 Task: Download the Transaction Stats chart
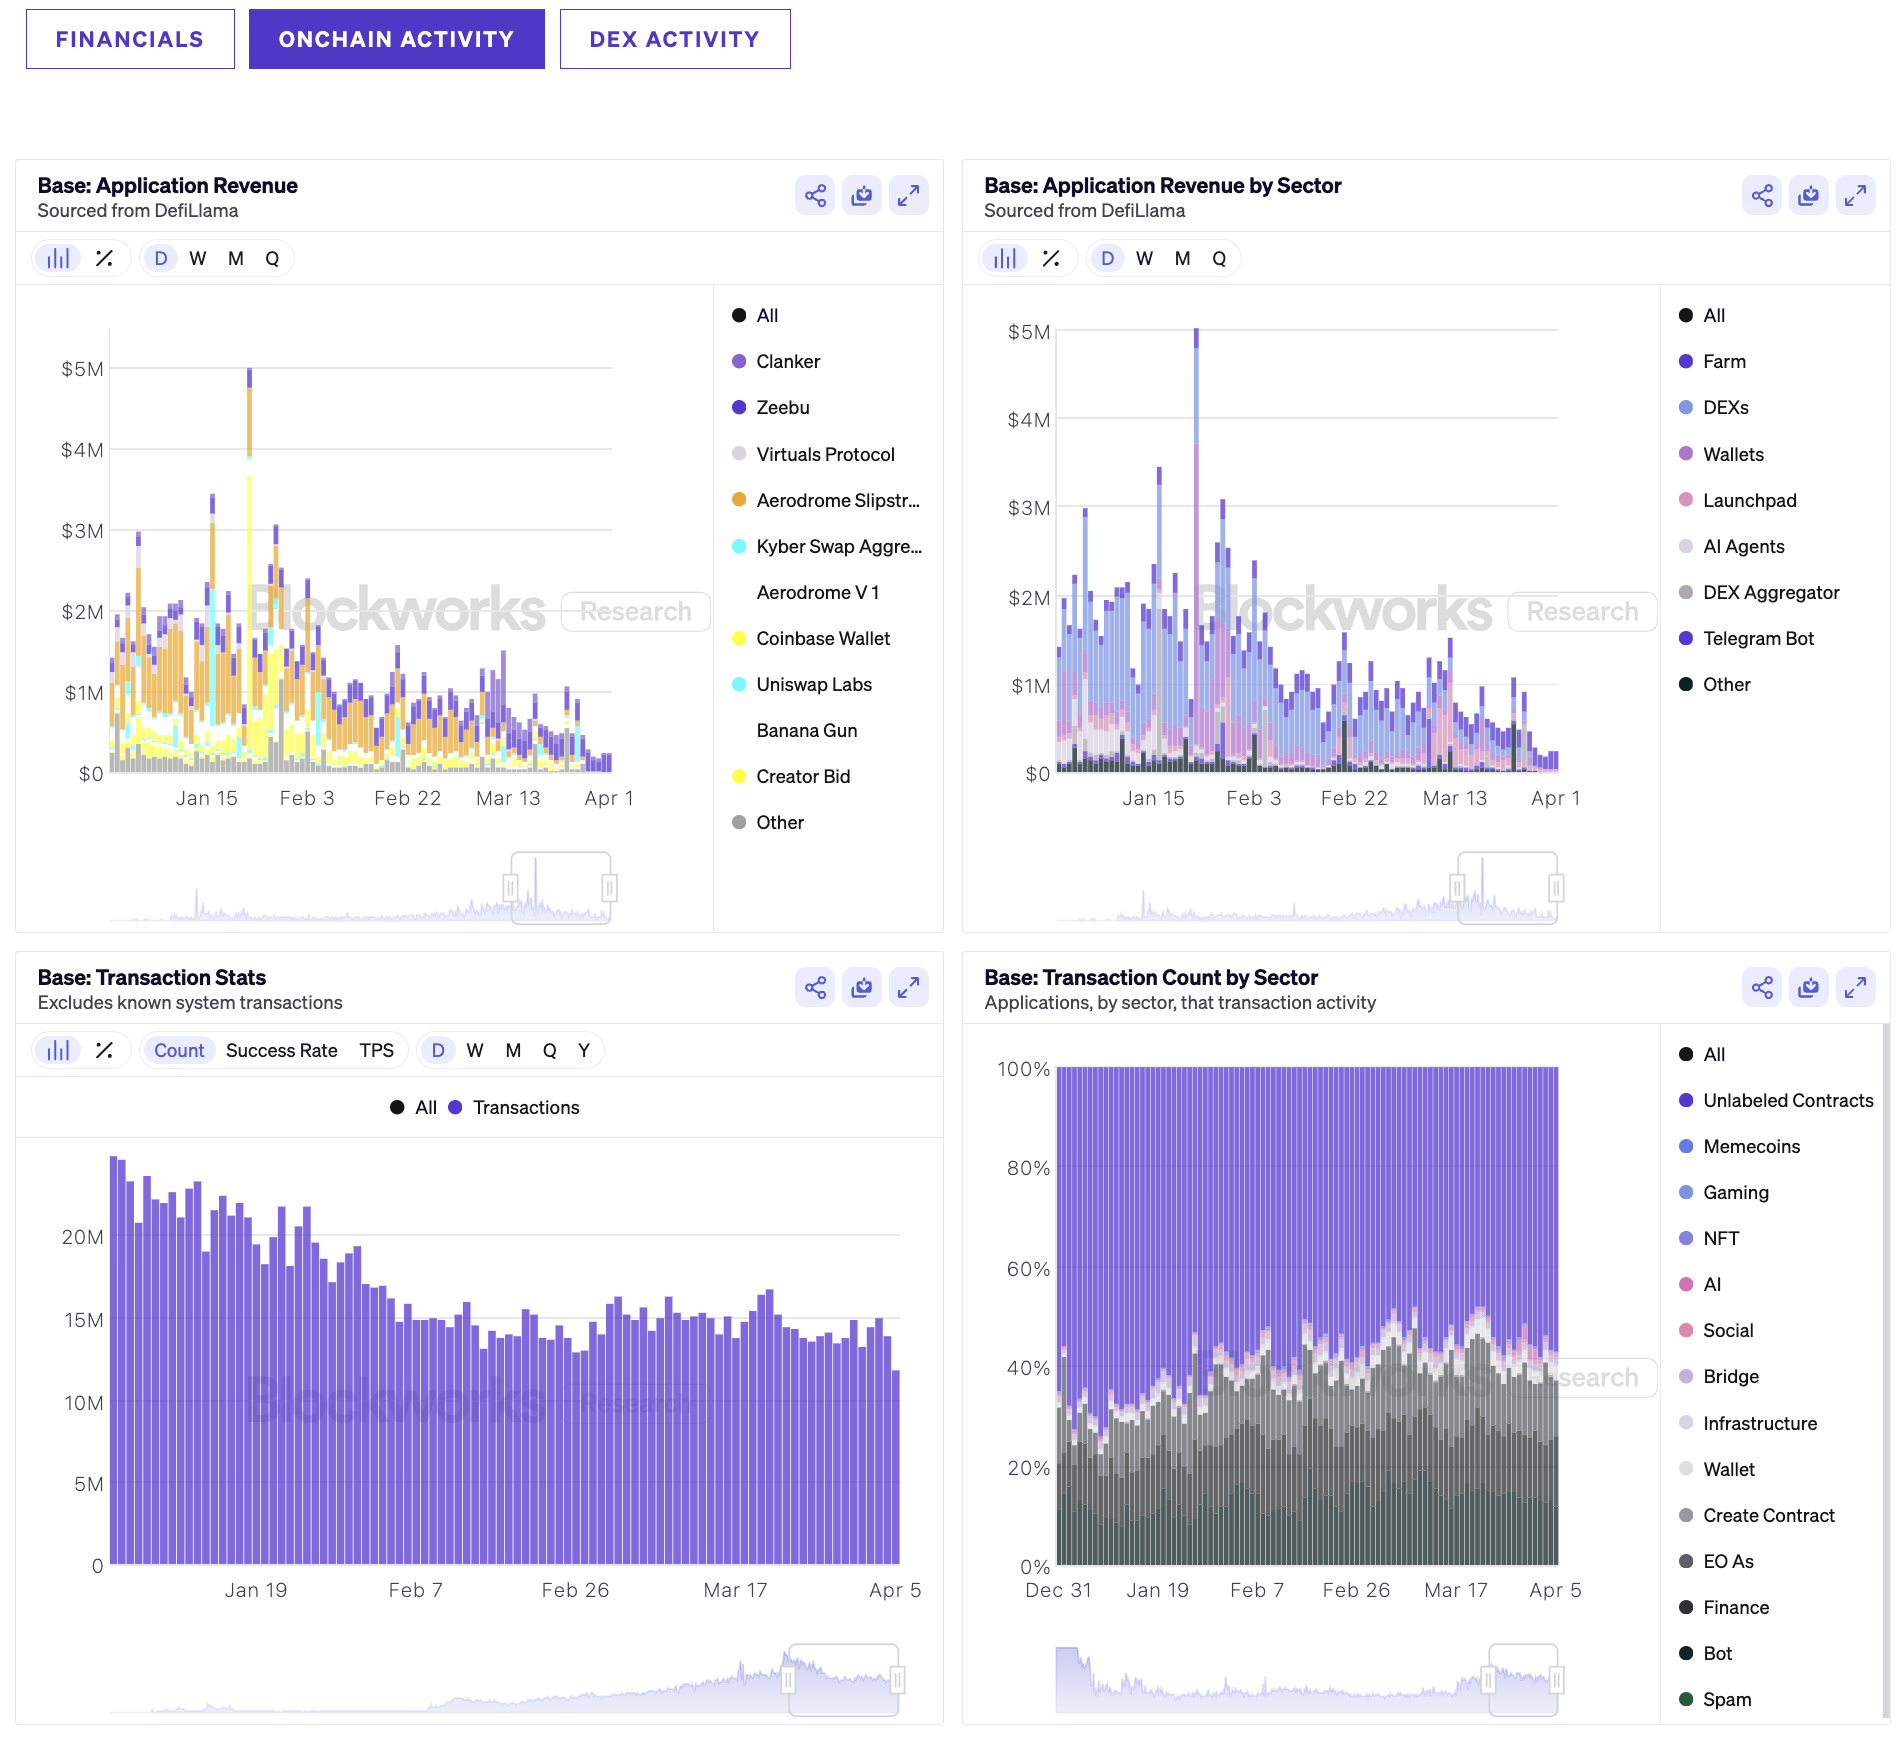point(862,987)
